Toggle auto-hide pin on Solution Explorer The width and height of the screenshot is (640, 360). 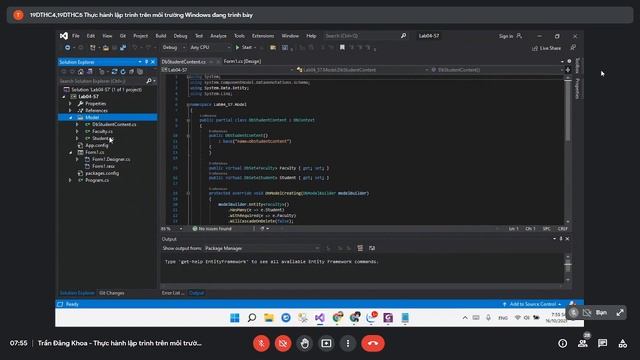tap(147, 62)
